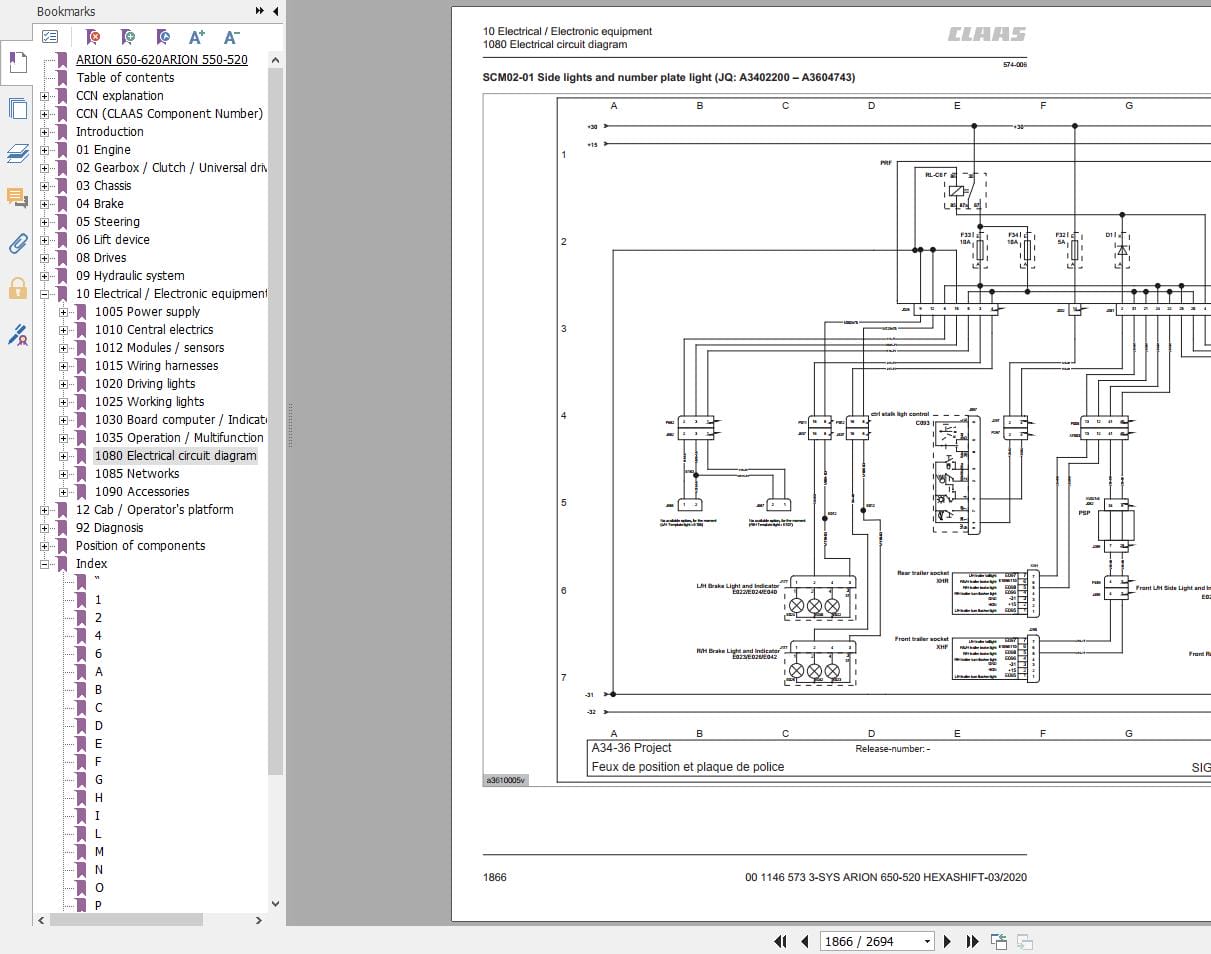The width and height of the screenshot is (1211, 954).
Task: Select the 1010 Central electrics bookmark
Action: 154,330
